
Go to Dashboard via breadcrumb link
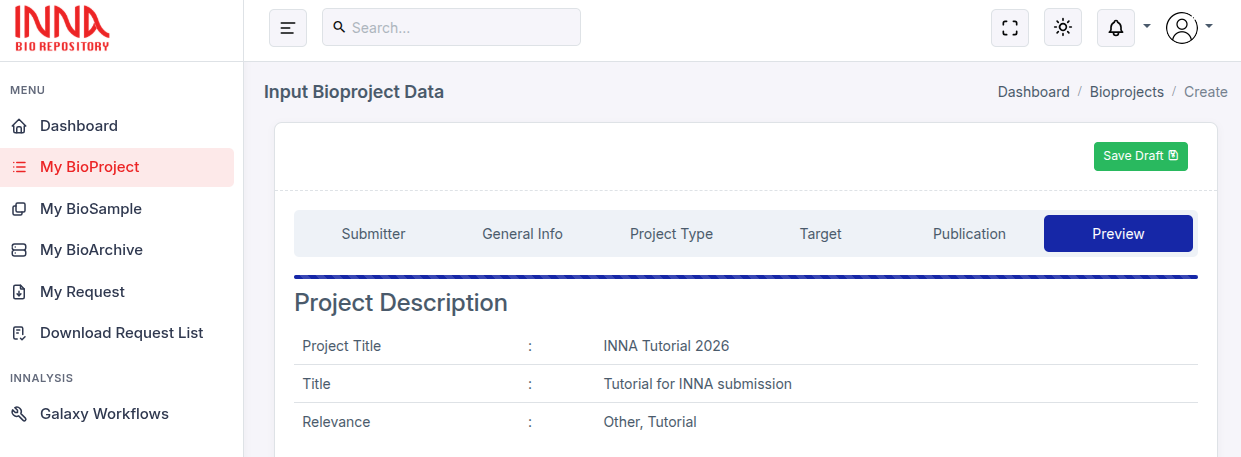[1033, 92]
